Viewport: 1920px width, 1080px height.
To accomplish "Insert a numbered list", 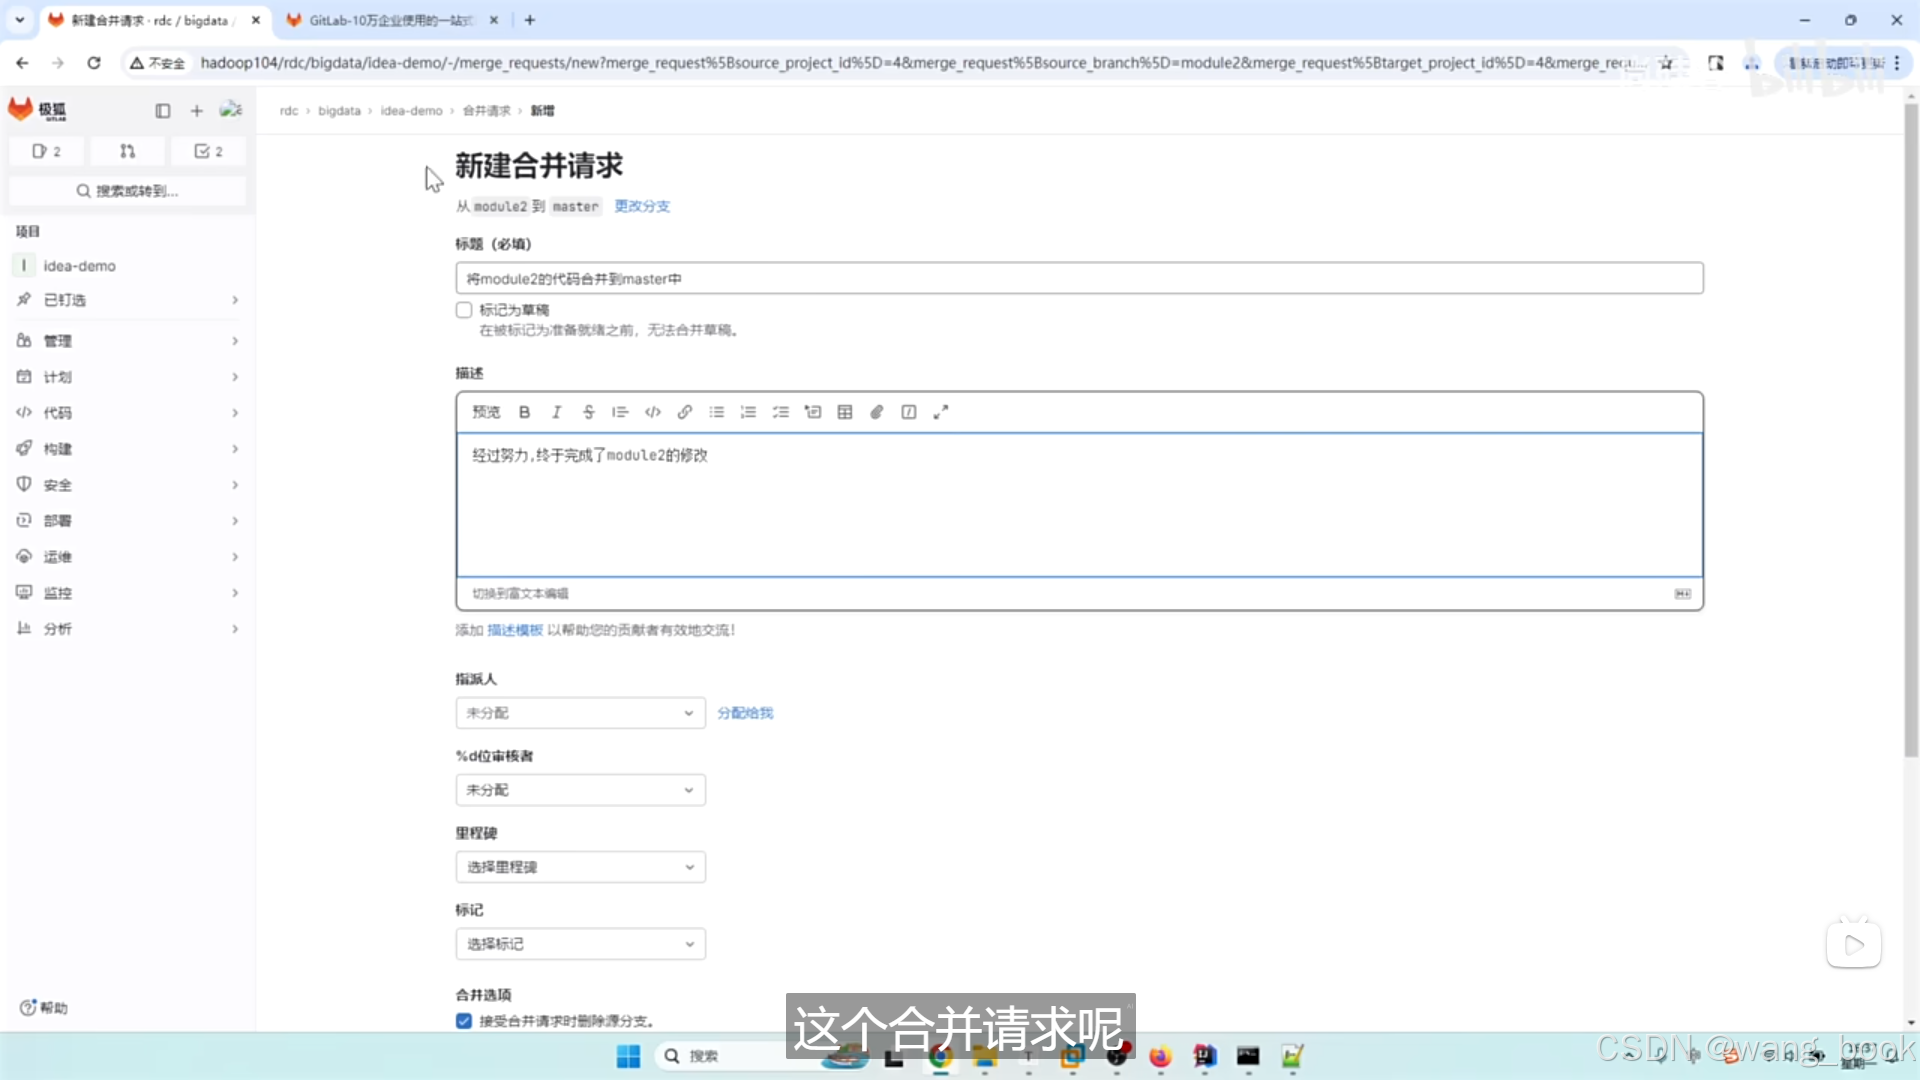I will click(x=748, y=412).
